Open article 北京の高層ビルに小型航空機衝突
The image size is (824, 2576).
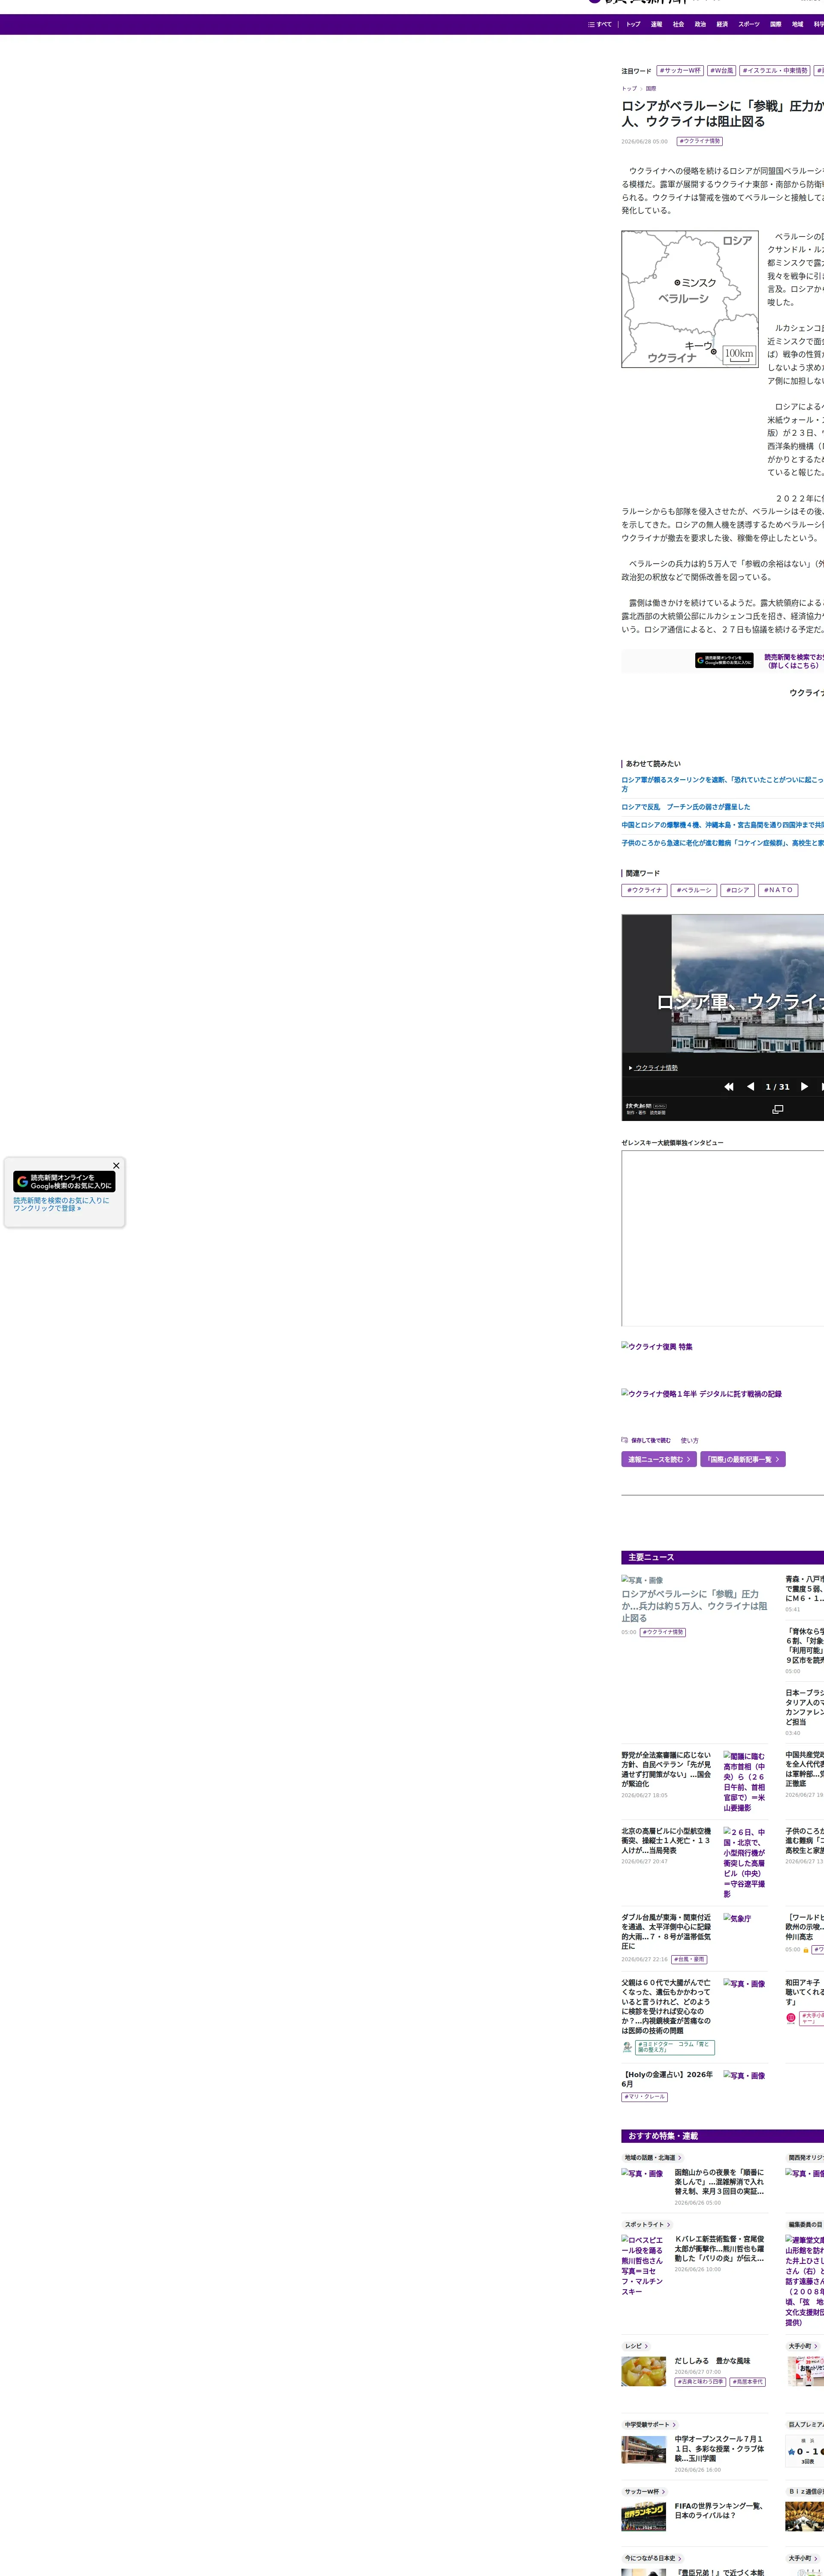(666, 1841)
